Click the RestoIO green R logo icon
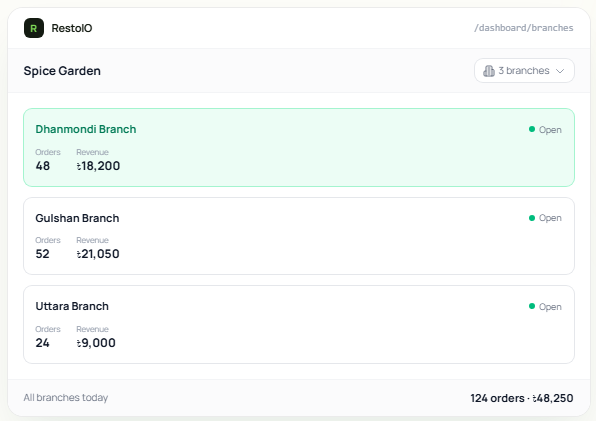596x421 pixels. coord(34,28)
